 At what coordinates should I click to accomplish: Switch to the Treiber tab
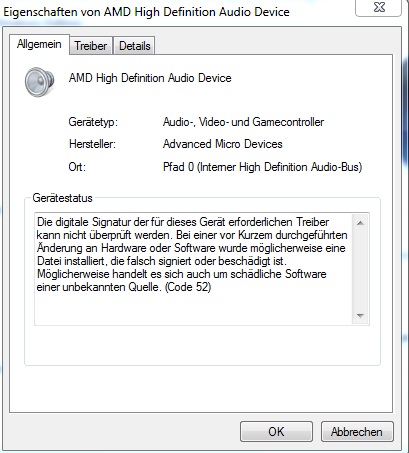[91, 46]
